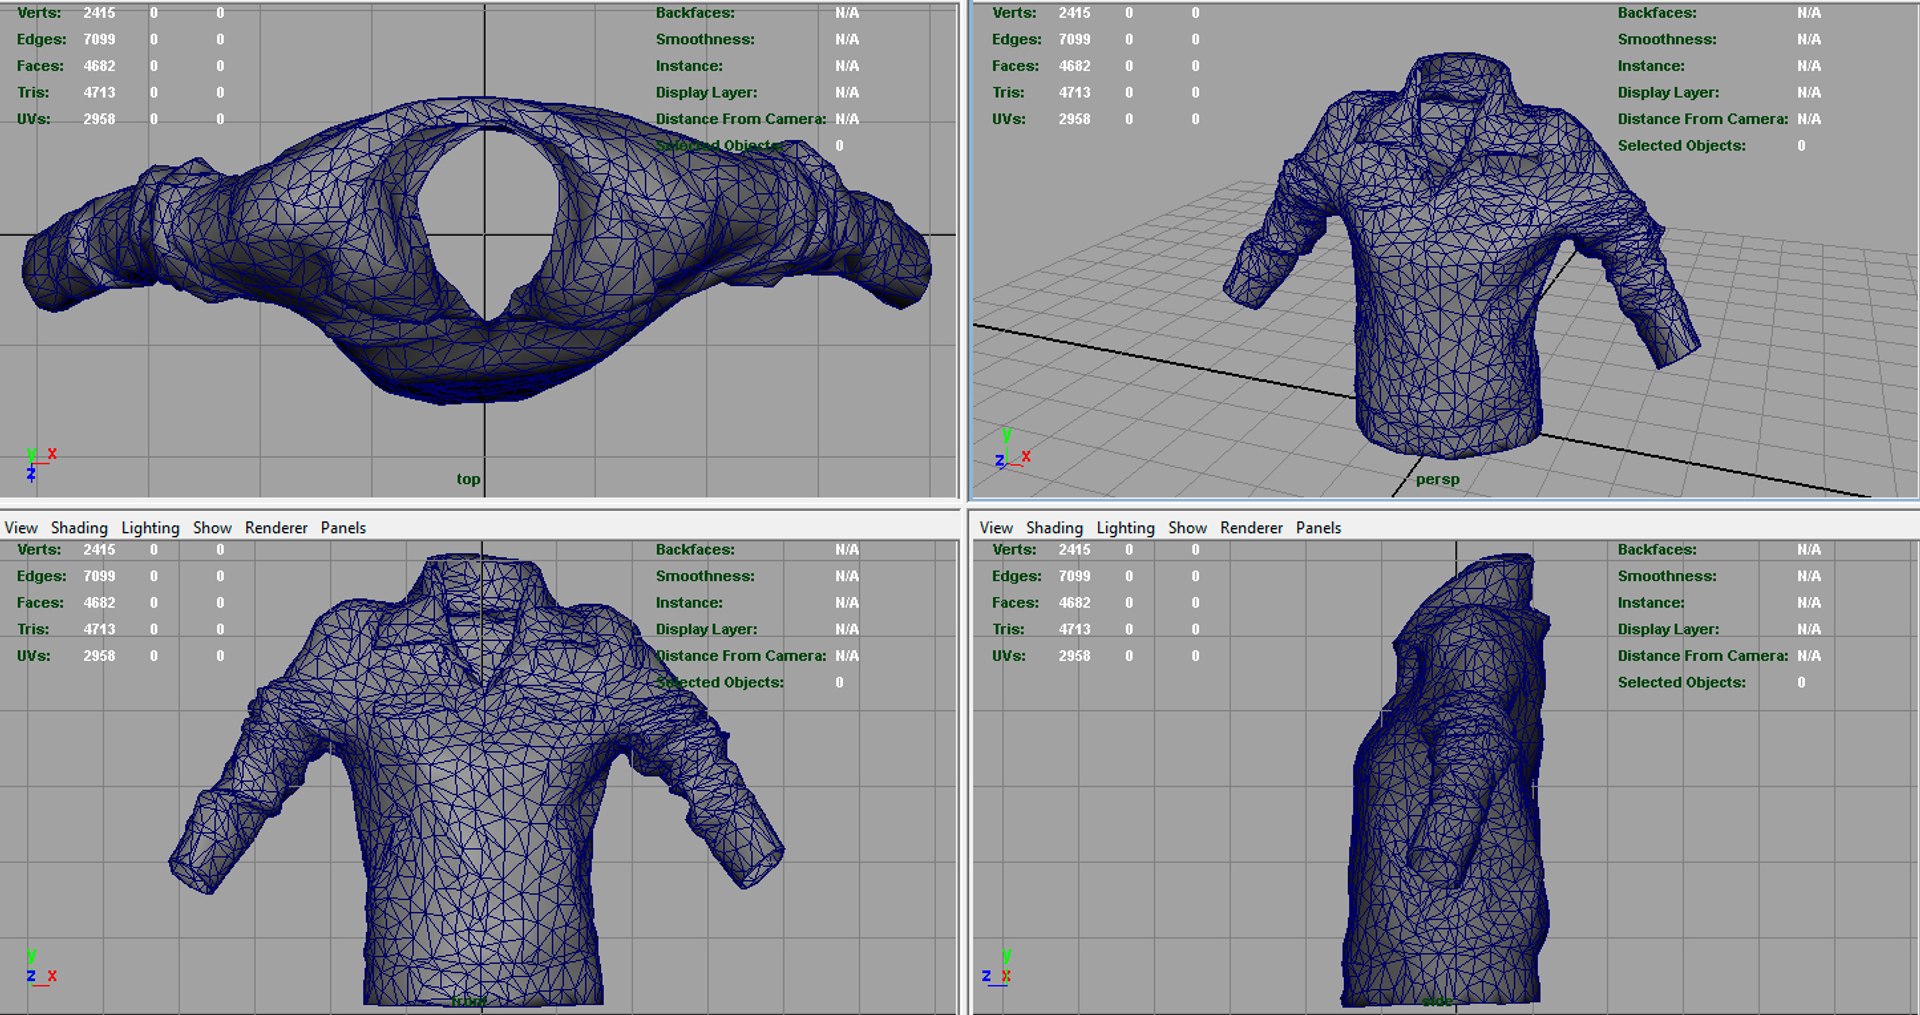Open the Renderer menu in the front panel

tap(276, 528)
